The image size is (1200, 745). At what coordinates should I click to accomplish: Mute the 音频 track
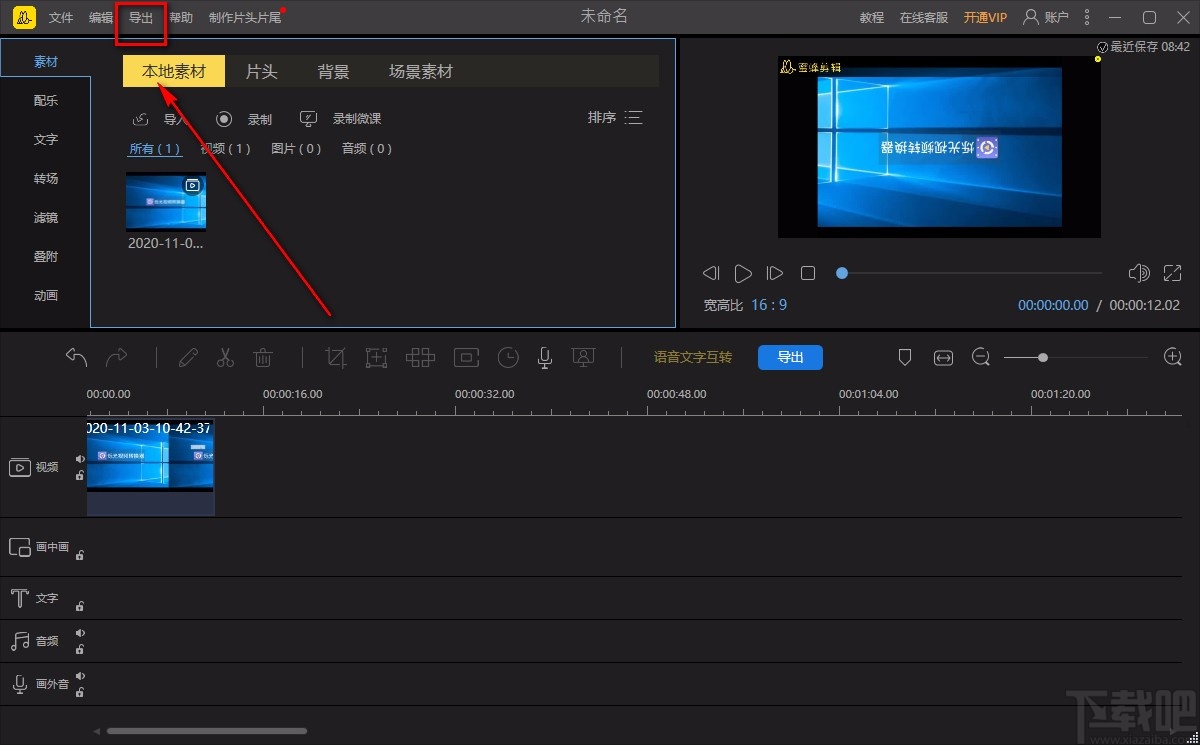[81, 633]
